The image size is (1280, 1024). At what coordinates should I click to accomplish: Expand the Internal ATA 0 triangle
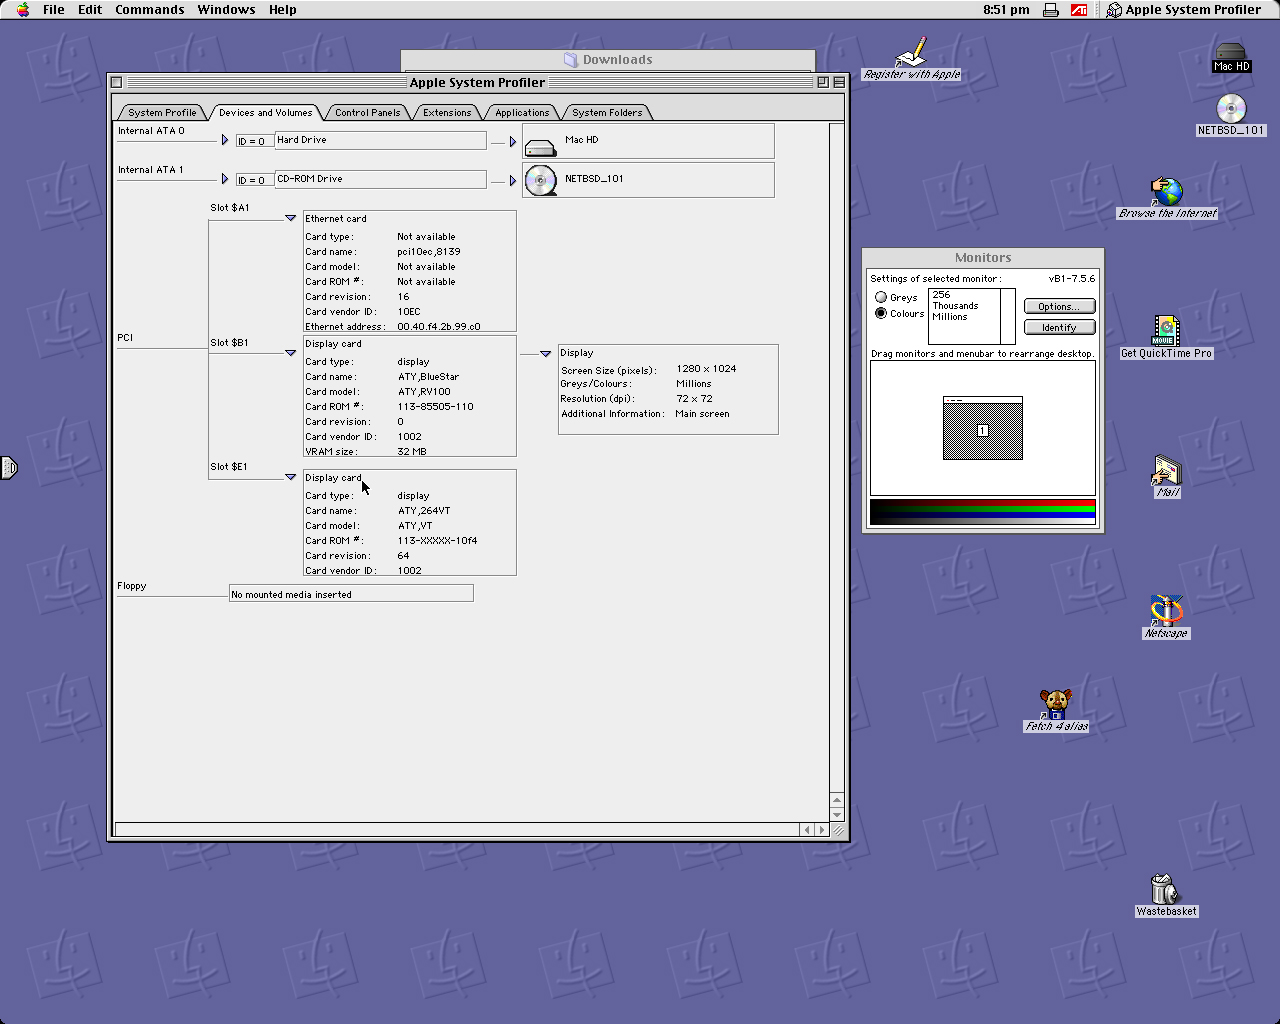(225, 140)
